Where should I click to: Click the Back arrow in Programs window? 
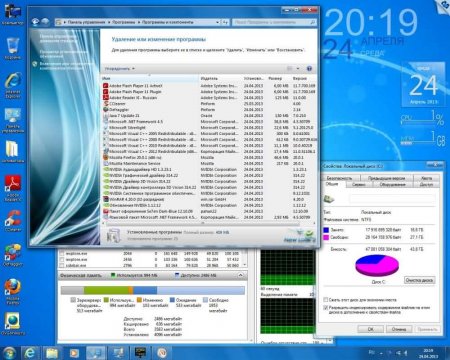(35, 22)
